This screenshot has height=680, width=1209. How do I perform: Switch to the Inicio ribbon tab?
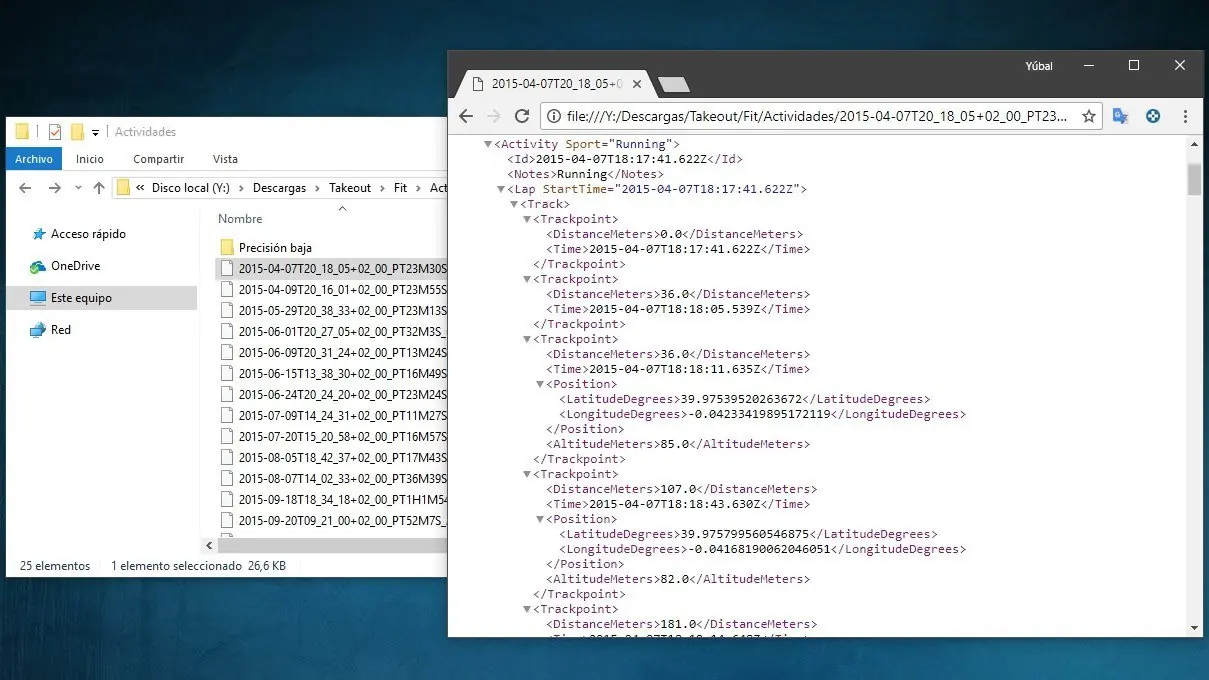click(90, 159)
